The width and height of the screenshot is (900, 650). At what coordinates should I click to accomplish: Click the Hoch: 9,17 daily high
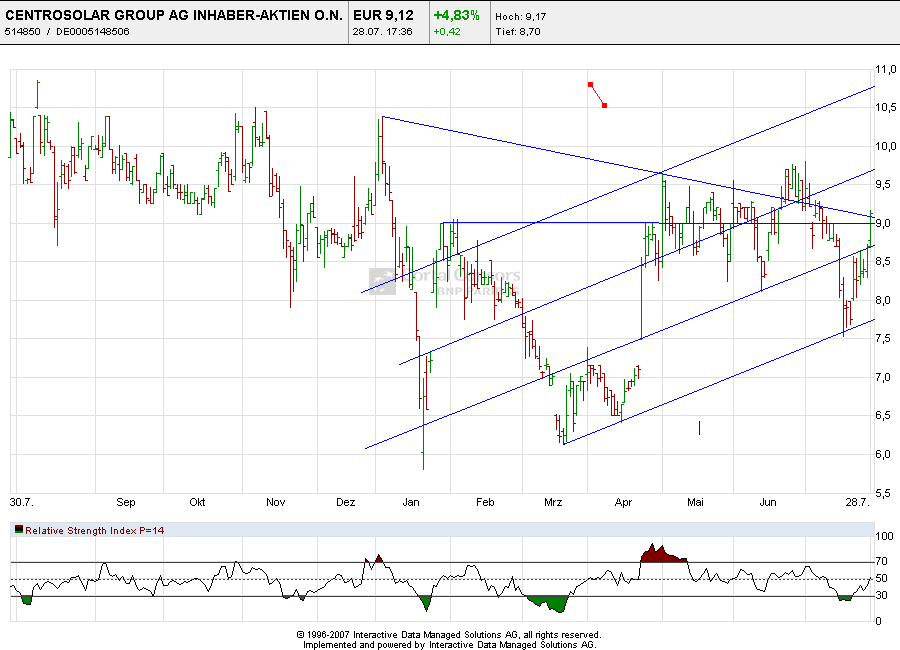coord(521,17)
